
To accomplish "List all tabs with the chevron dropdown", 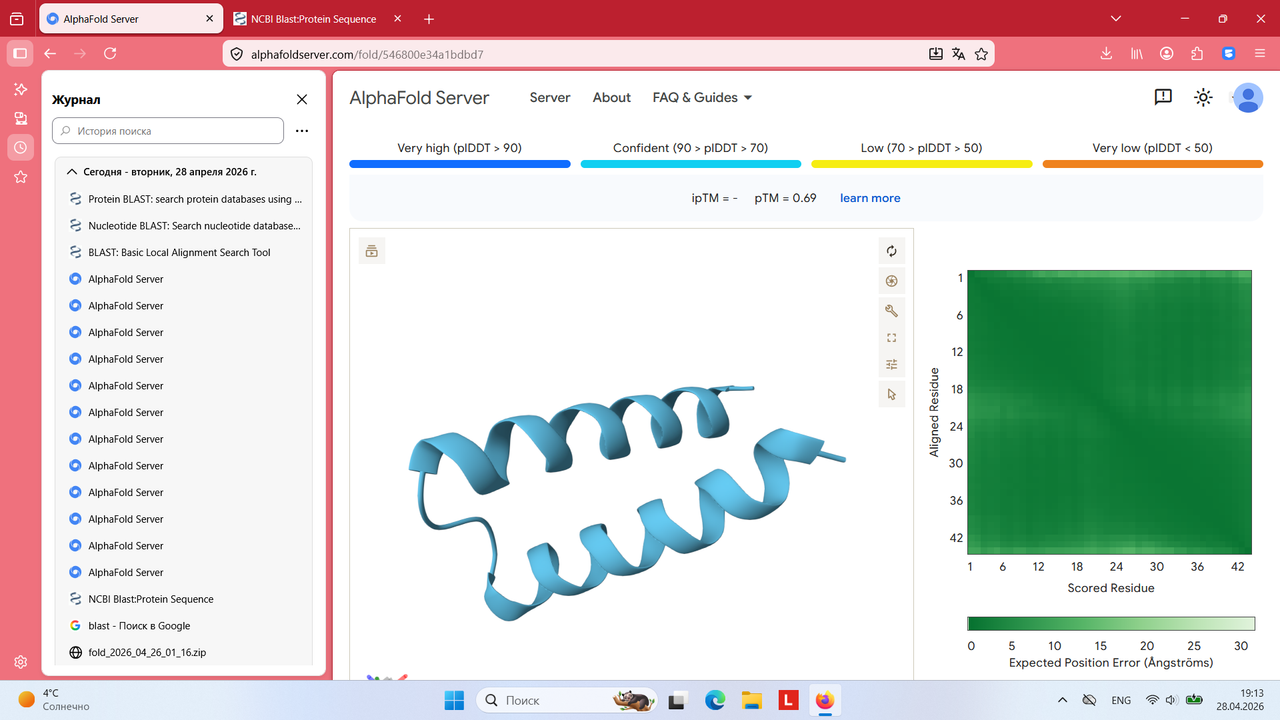I will click(x=1117, y=19).
